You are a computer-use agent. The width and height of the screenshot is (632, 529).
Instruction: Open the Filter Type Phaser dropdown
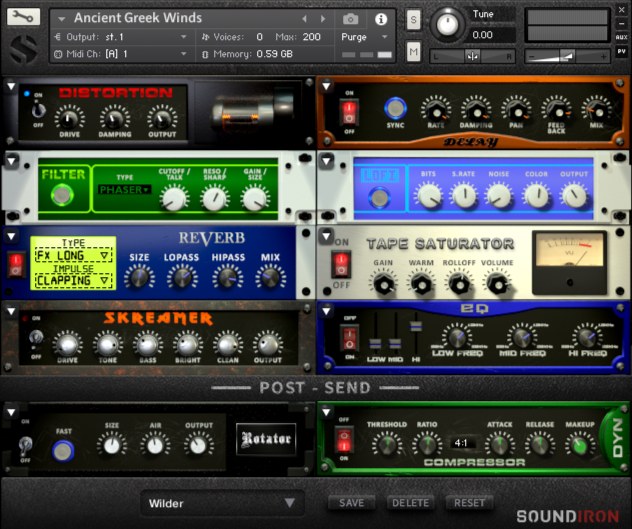coord(125,190)
